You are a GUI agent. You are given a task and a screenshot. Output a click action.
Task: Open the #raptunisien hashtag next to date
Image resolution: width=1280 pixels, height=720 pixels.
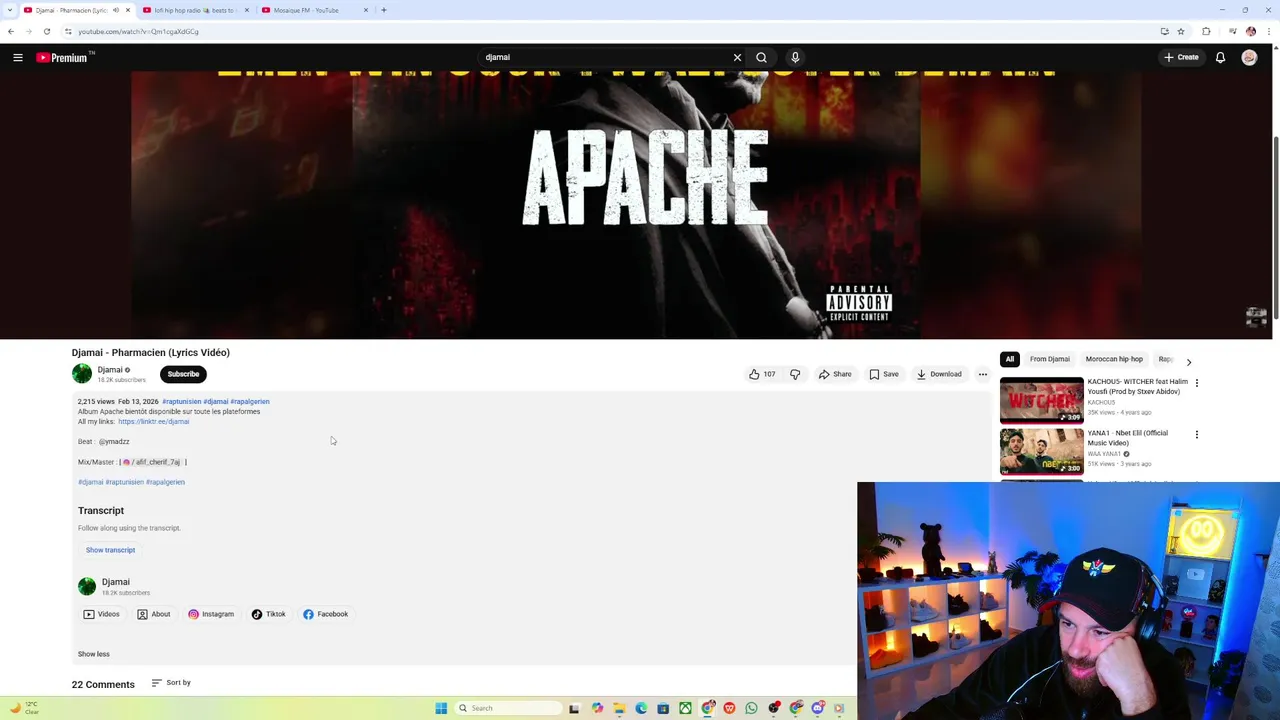tap(182, 401)
